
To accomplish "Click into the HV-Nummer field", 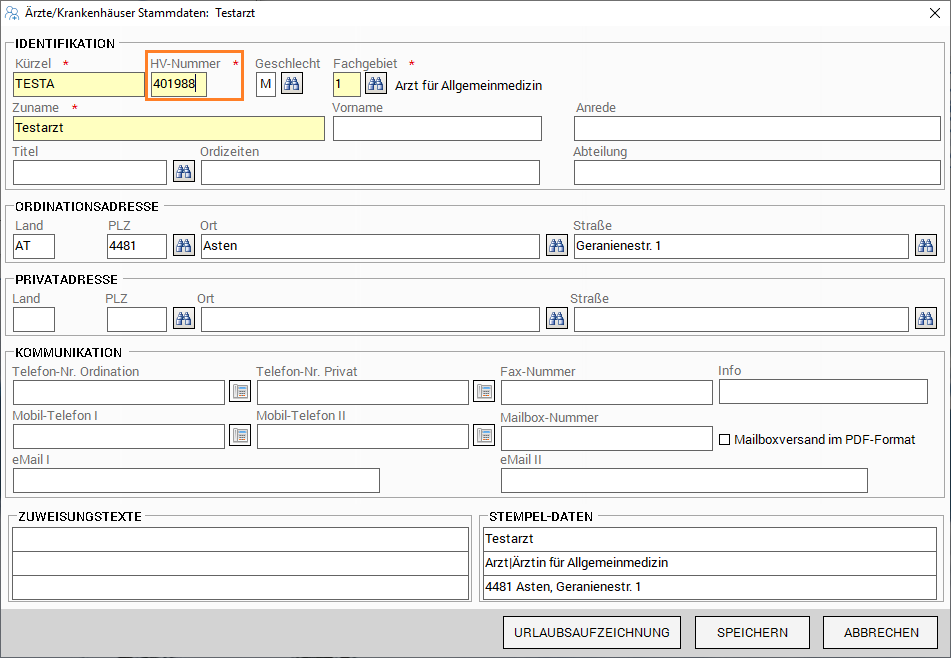I will [x=179, y=85].
